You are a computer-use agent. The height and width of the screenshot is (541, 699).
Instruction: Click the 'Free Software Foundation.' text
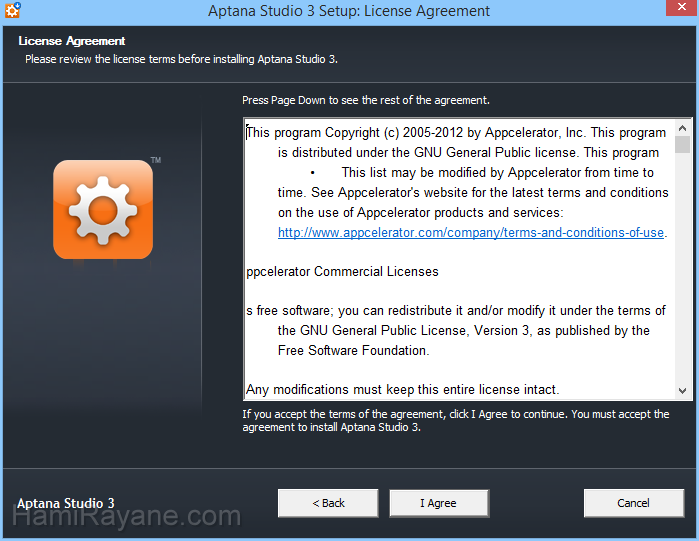[353, 350]
